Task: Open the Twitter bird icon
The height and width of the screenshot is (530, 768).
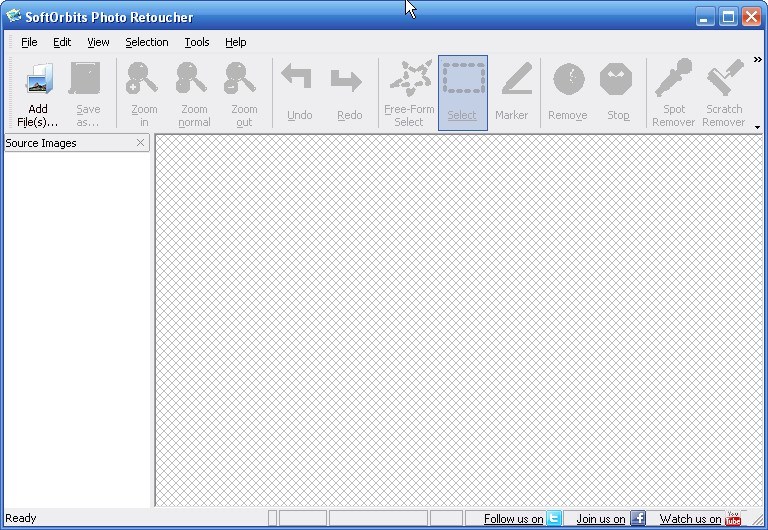Action: [554, 518]
